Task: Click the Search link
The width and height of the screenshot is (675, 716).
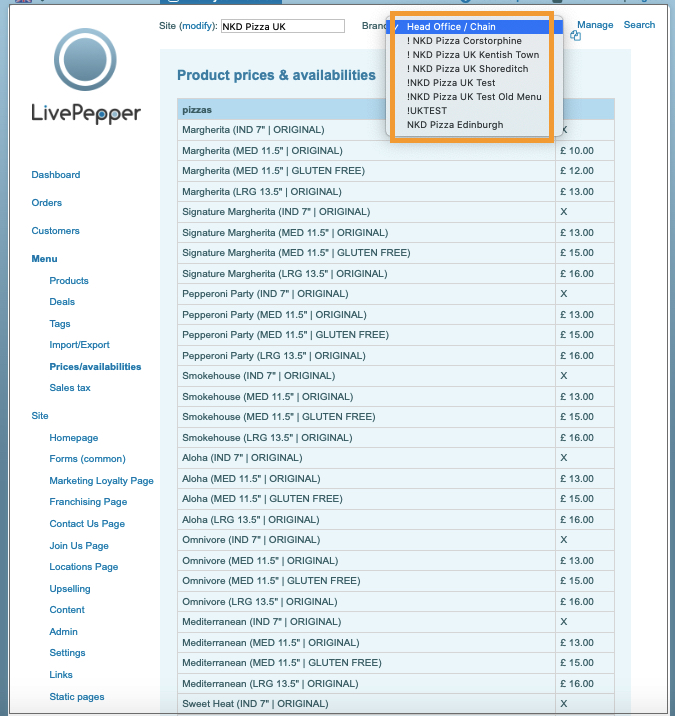Action: (x=639, y=25)
